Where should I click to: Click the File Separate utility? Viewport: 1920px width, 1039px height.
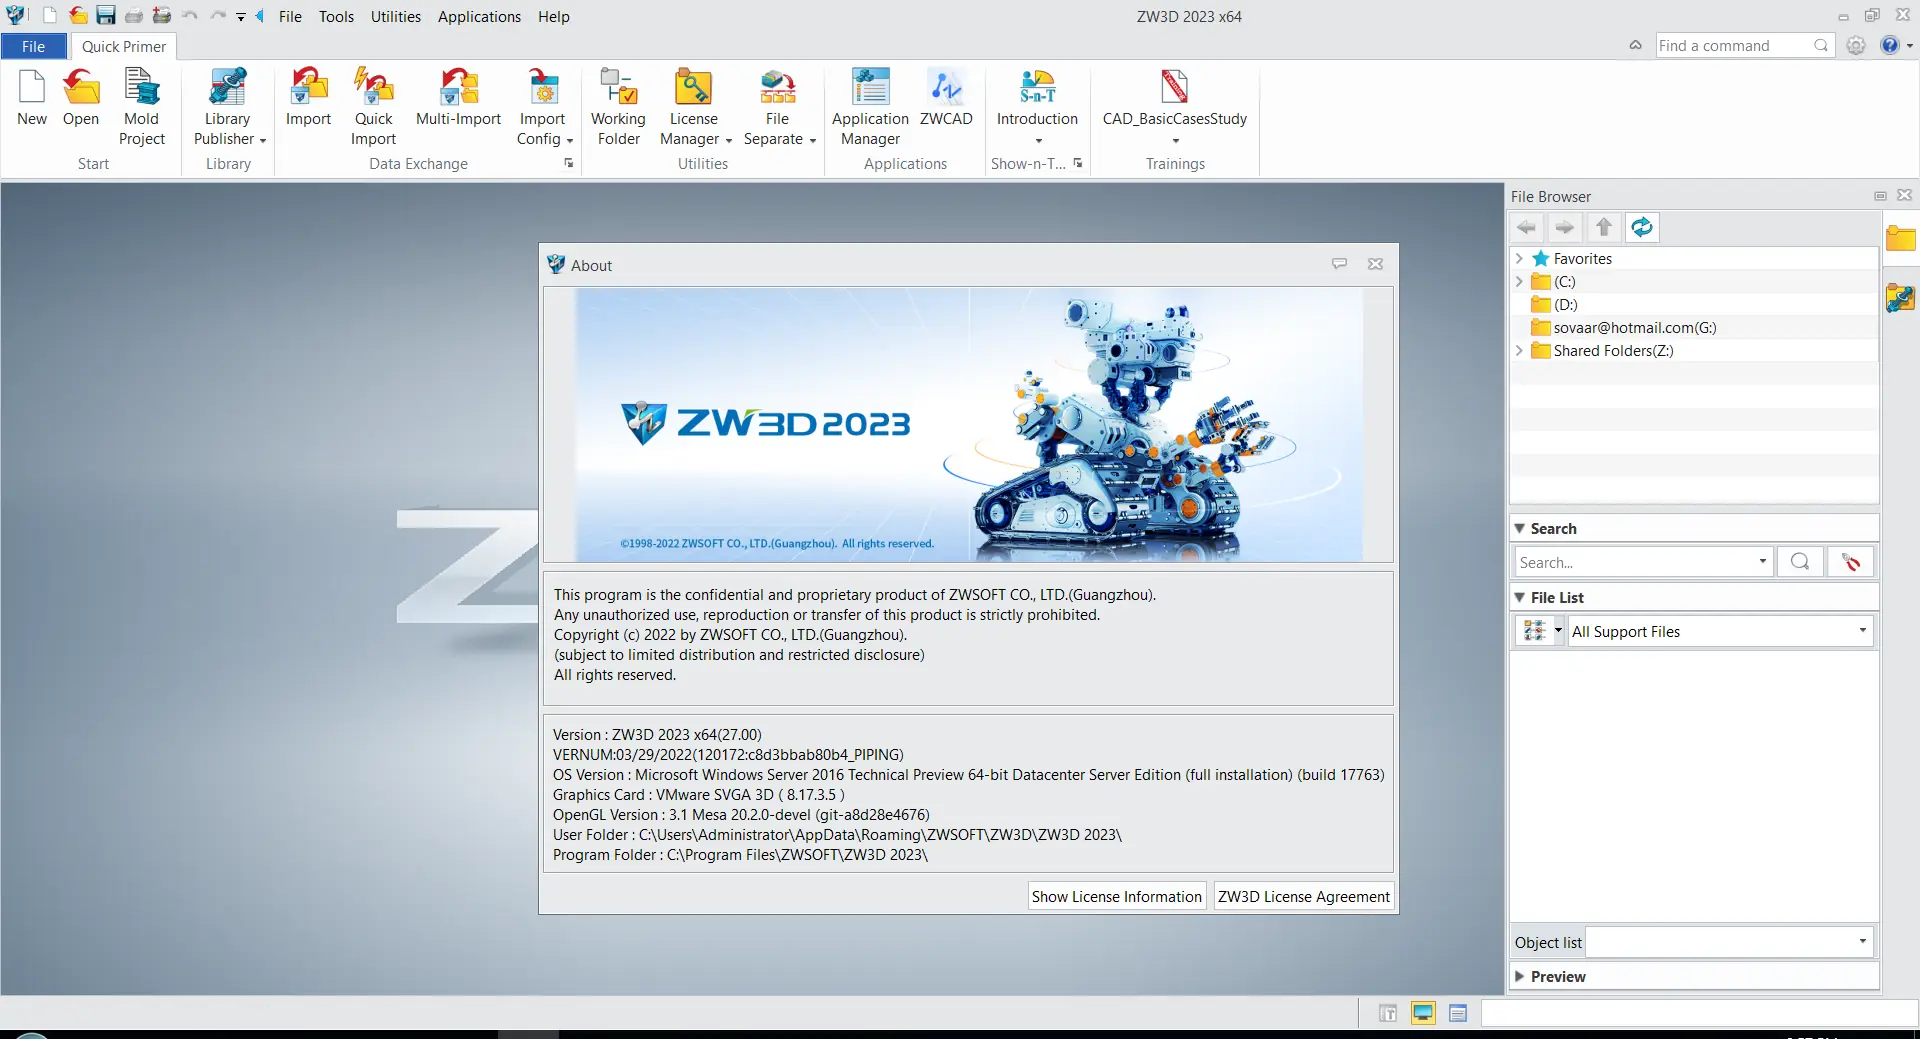778,107
